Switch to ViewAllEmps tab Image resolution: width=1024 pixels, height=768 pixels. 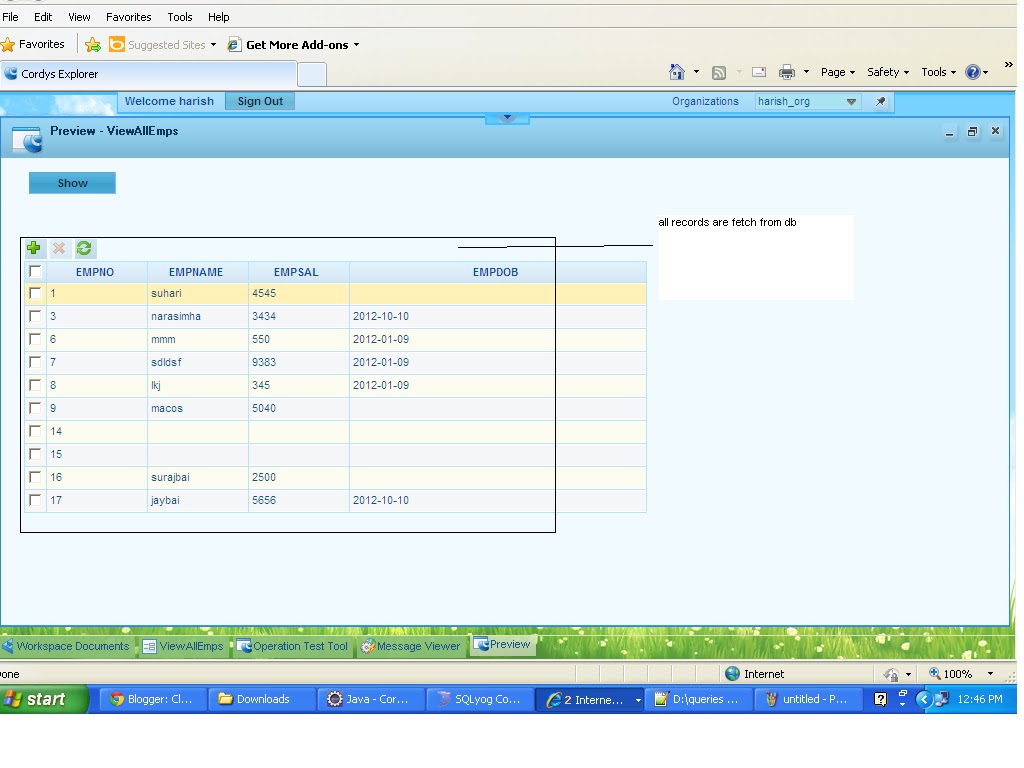tap(183, 646)
